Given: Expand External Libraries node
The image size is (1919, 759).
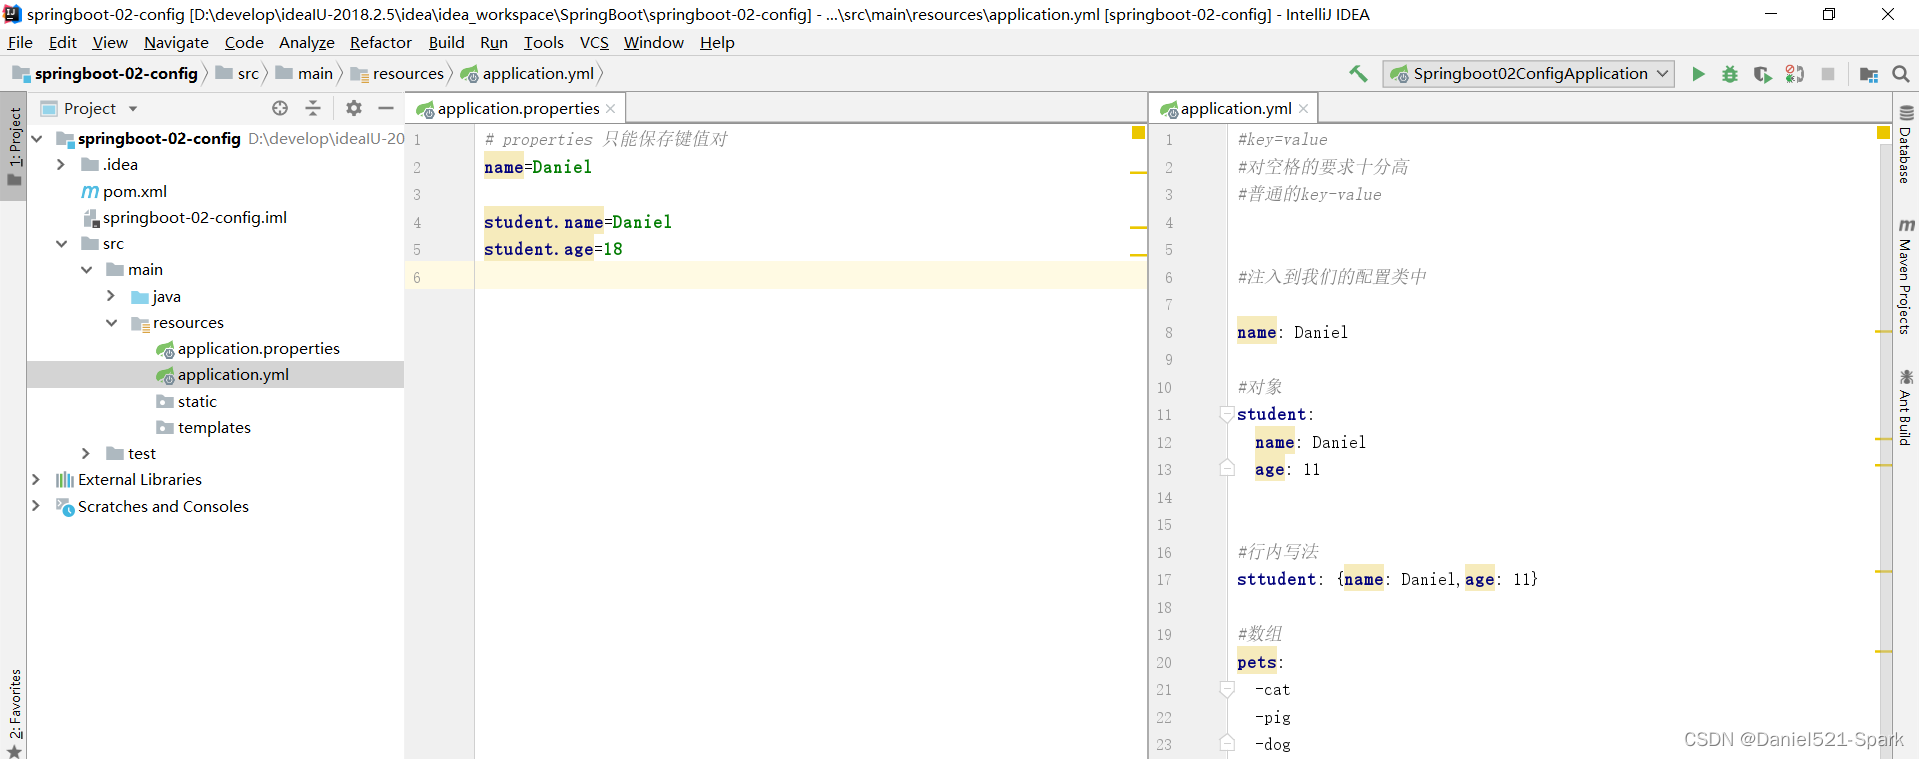Looking at the screenshot, I should point(36,479).
